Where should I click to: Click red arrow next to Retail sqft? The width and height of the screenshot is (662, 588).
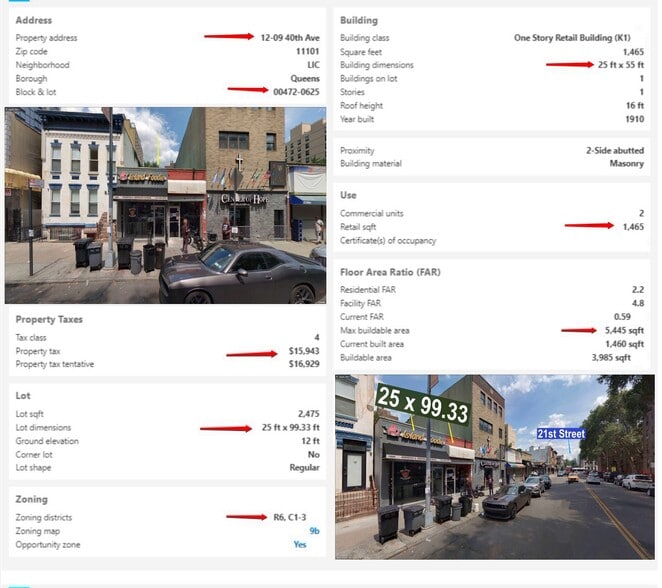tap(589, 226)
